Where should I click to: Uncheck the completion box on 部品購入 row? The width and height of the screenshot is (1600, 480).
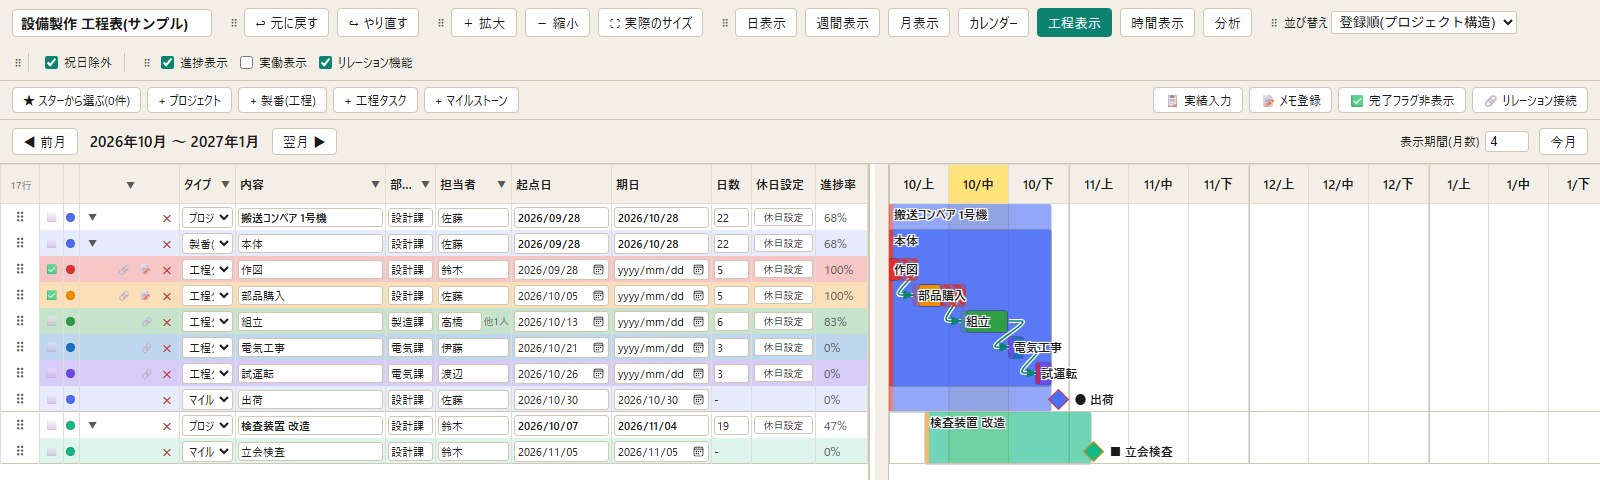[x=51, y=296]
